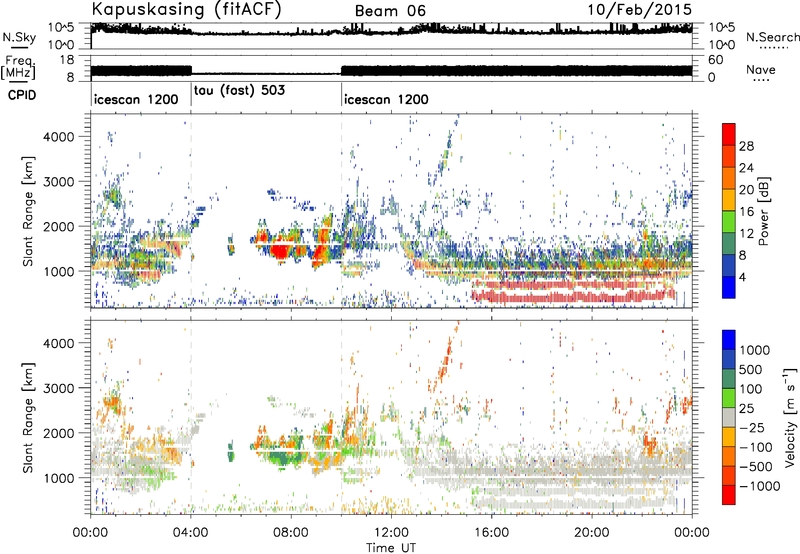The image size is (800, 554).
Task: Click the 'Velocity [m s-1]' colorbar label
Action: (790, 417)
